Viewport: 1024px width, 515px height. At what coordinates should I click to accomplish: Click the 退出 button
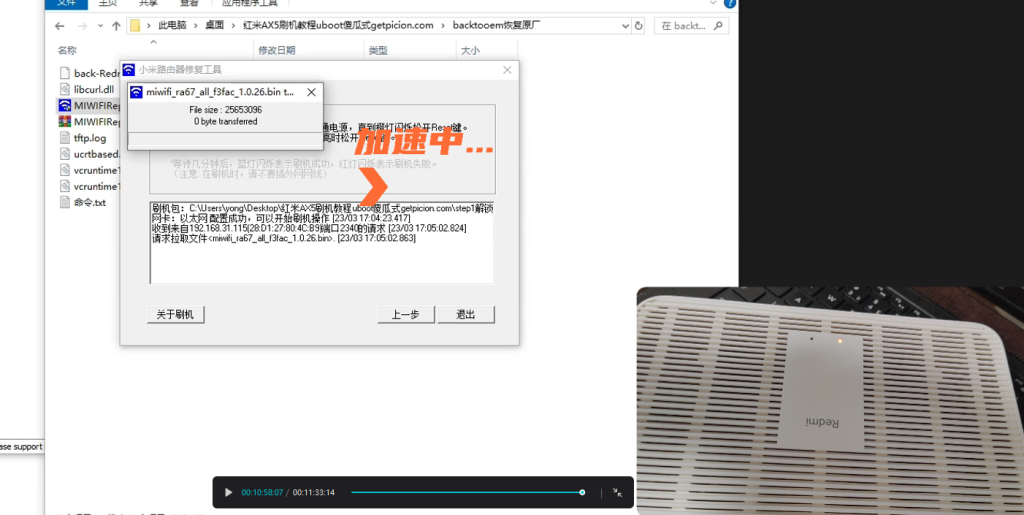pos(466,315)
